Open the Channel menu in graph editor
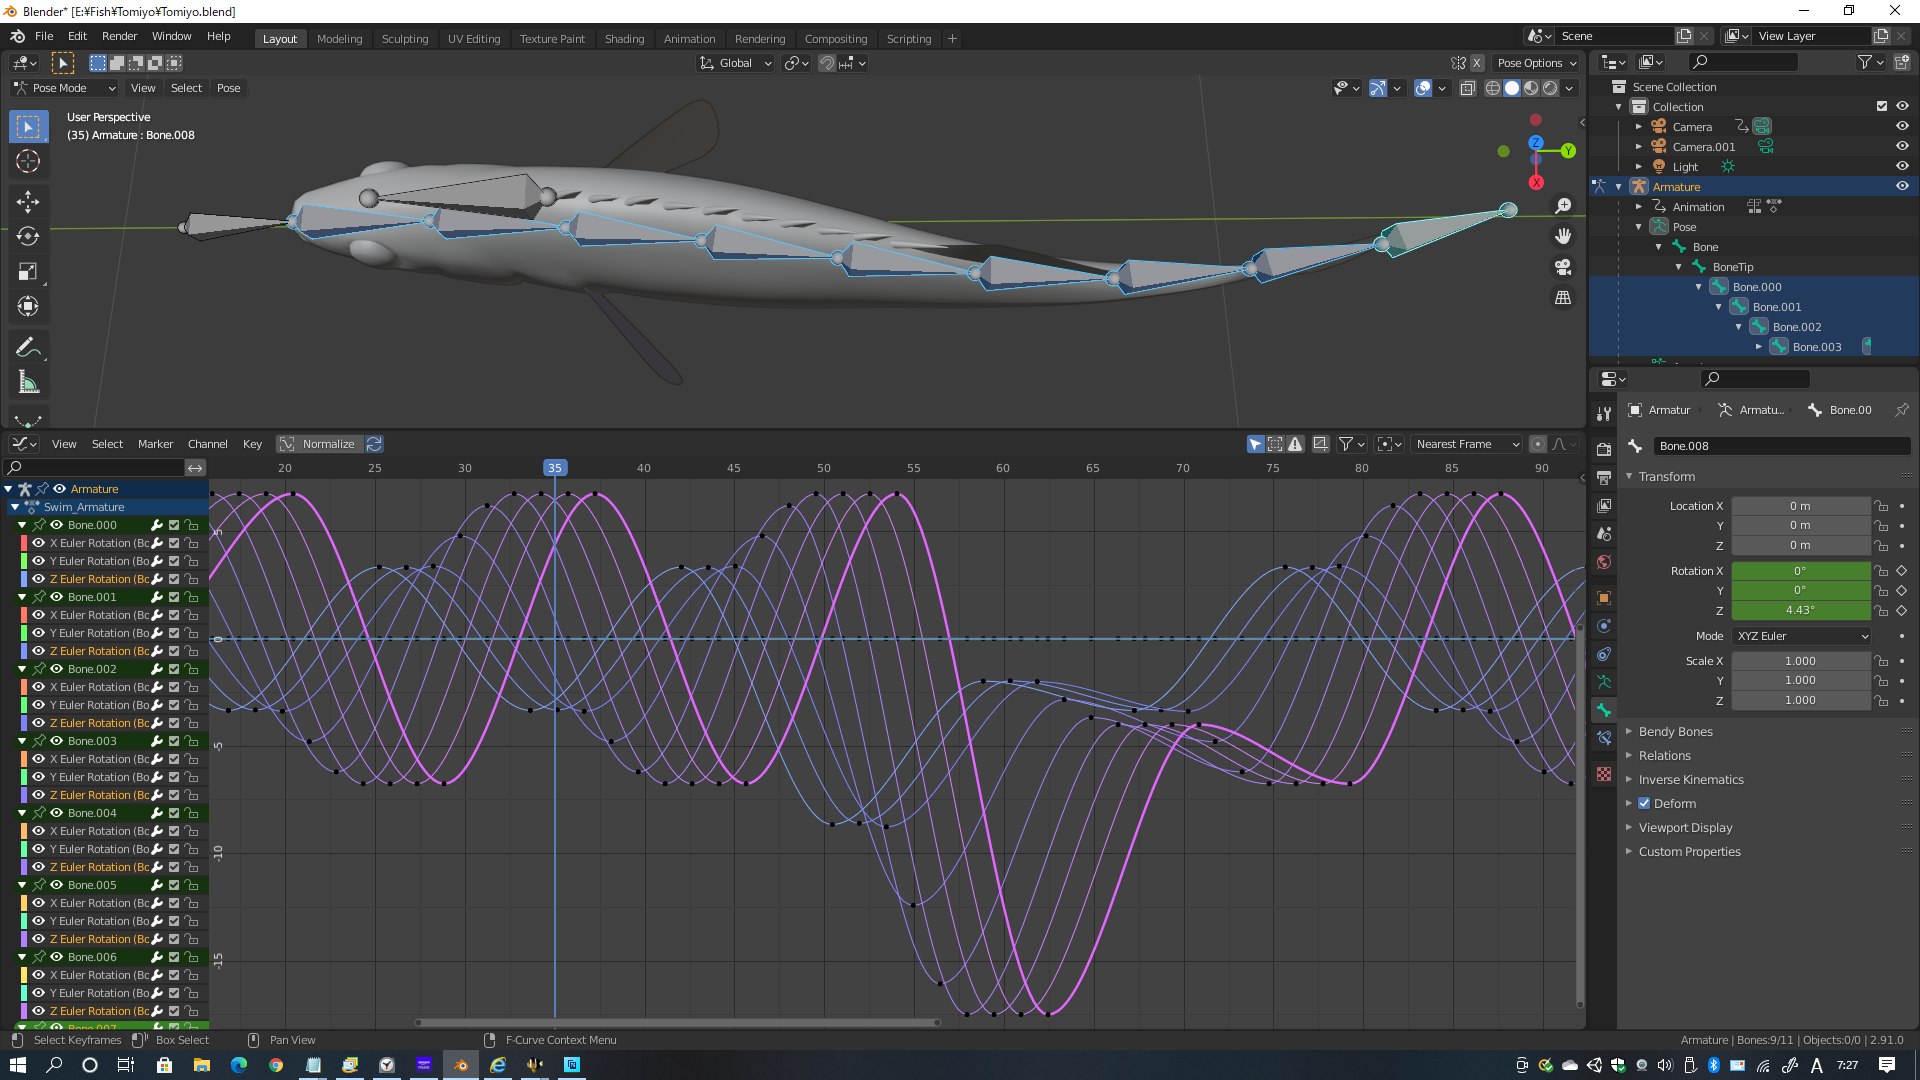Image resolution: width=1920 pixels, height=1080 pixels. pyautogui.click(x=207, y=444)
